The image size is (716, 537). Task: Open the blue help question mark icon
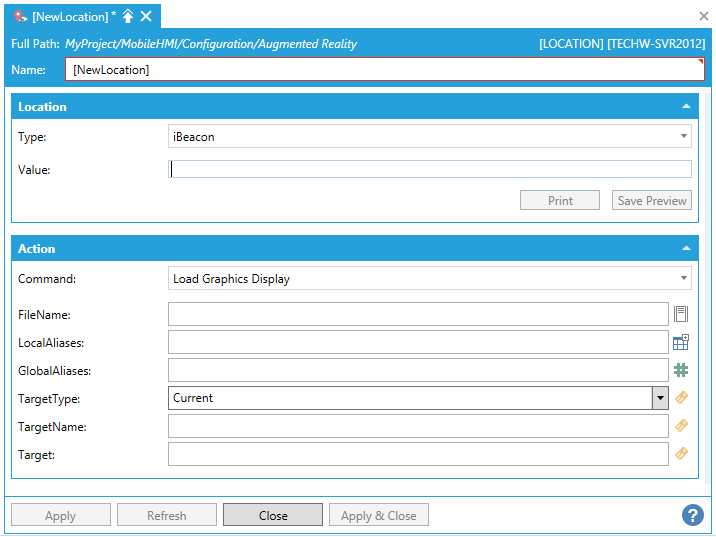coord(692,515)
